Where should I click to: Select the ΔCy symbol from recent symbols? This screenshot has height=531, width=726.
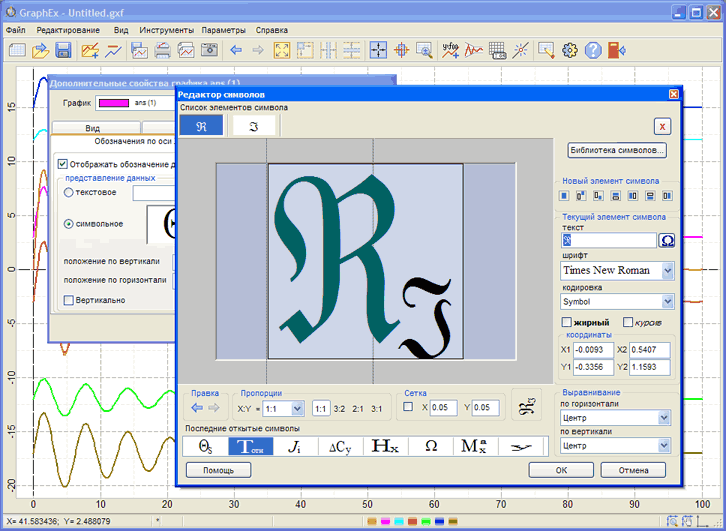pyautogui.click(x=340, y=446)
